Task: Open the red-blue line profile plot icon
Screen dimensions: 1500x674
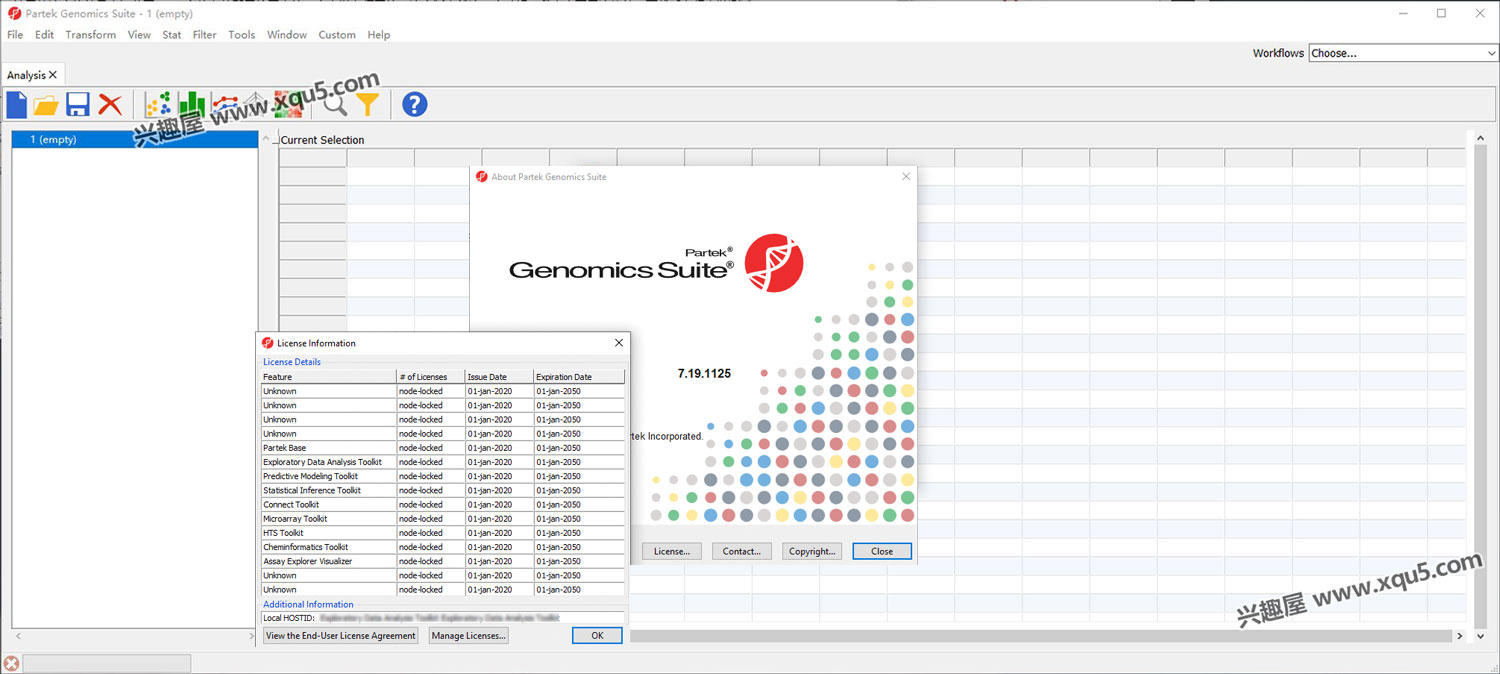Action: coord(225,104)
